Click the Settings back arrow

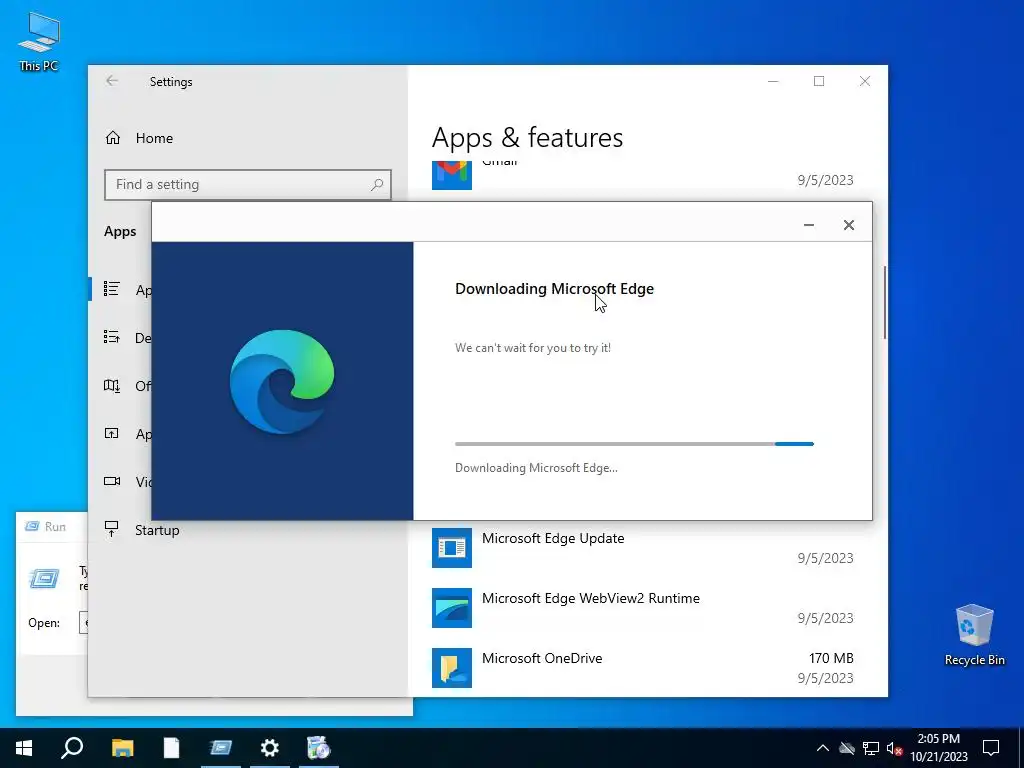(x=112, y=81)
